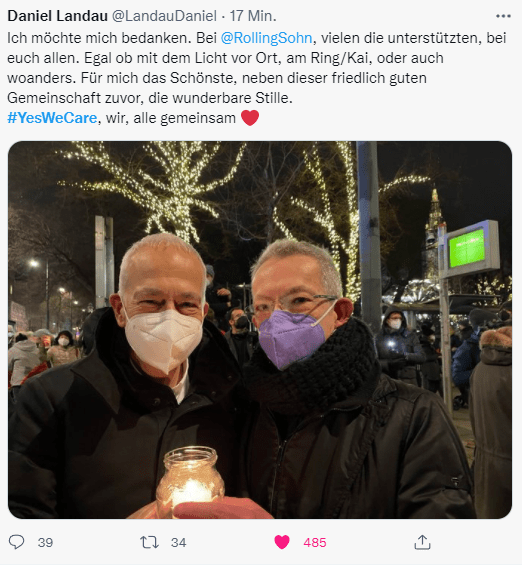
Task: Follow the @RollingSohn mention link
Action: click(266, 38)
